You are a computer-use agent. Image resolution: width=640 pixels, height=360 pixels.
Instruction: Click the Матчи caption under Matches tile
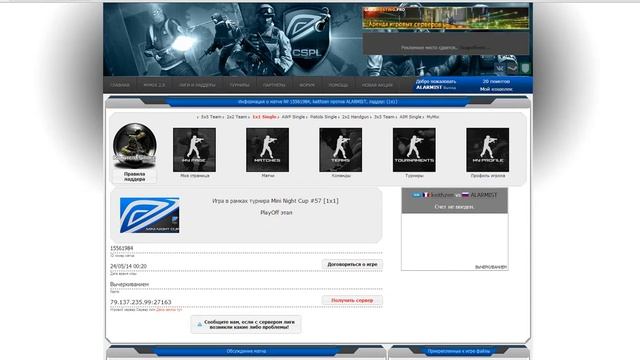coord(268,176)
